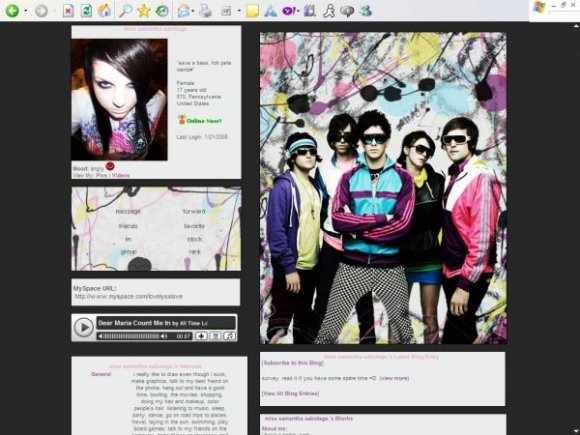Click the 'friends' contact link
This screenshot has width=580, height=435.
(x=128, y=226)
